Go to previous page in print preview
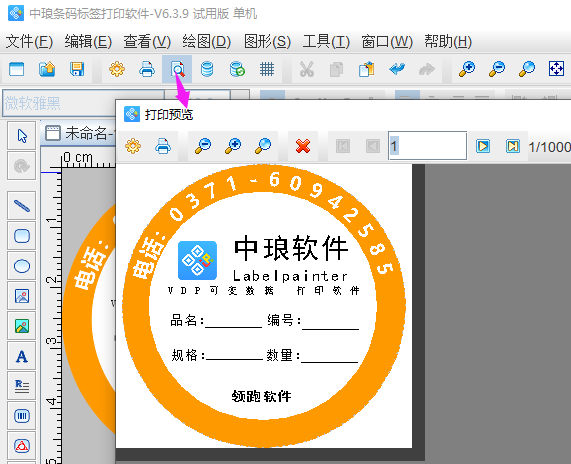 point(373,146)
